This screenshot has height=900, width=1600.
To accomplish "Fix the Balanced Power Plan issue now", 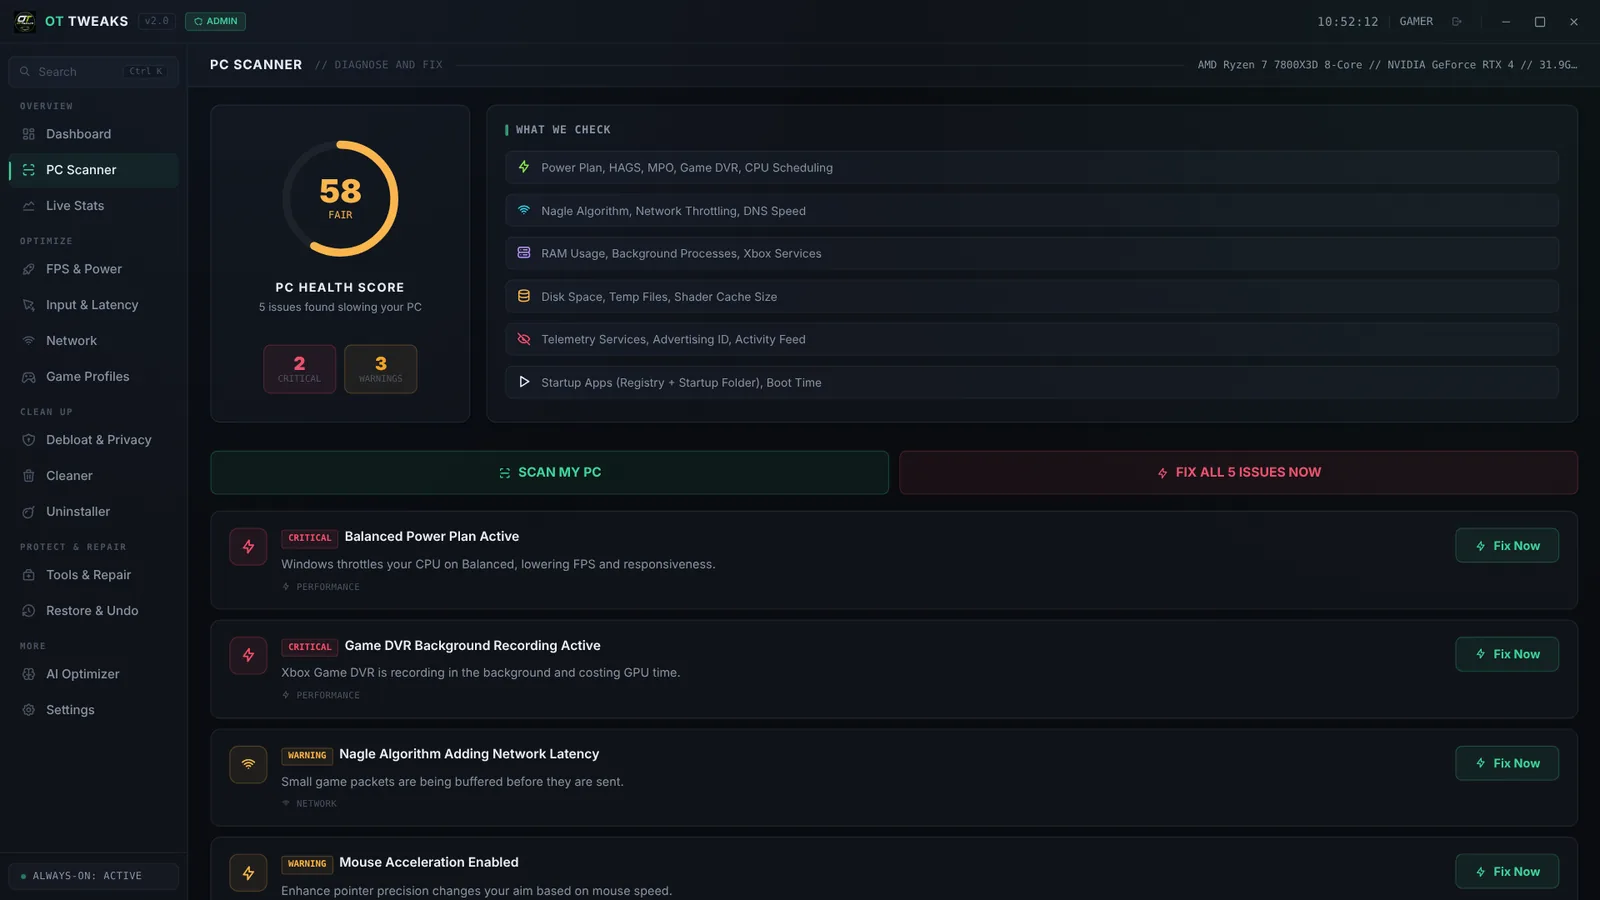I will click(1507, 546).
